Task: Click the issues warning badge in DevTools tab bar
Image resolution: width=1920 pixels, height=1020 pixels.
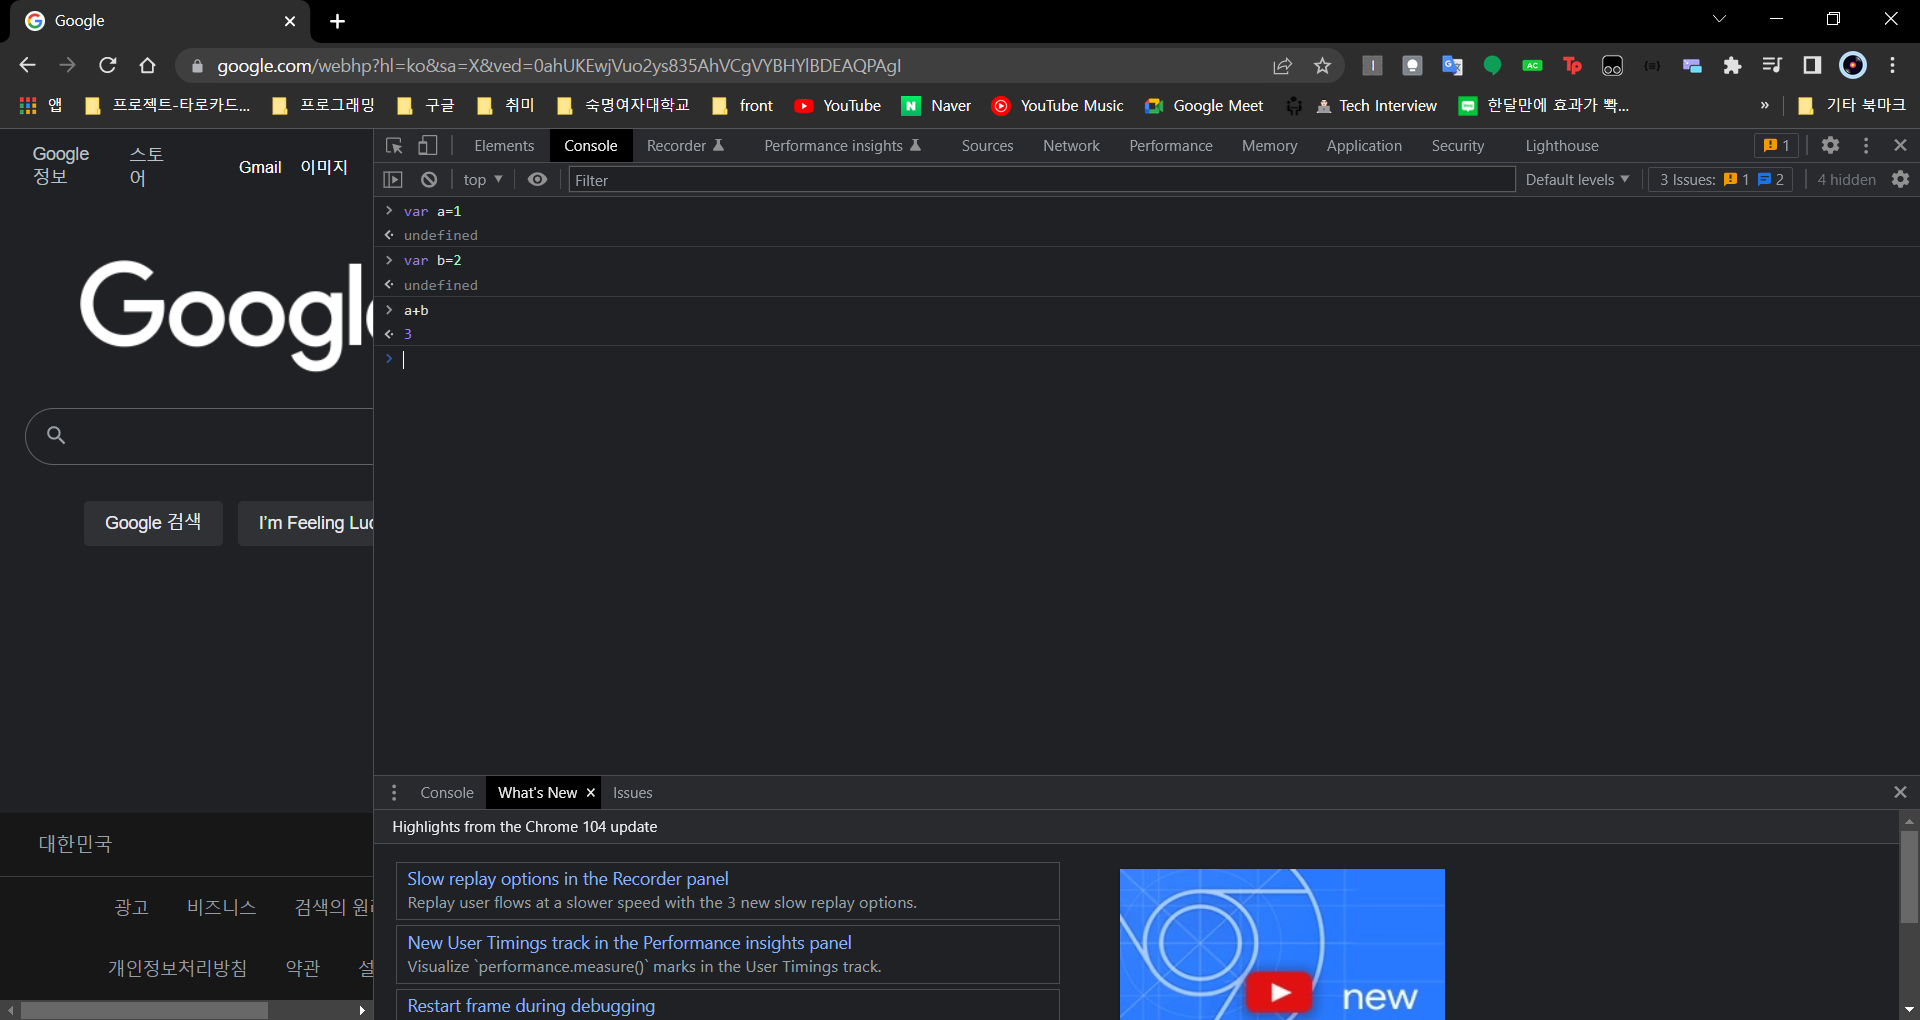Action: 1777,146
